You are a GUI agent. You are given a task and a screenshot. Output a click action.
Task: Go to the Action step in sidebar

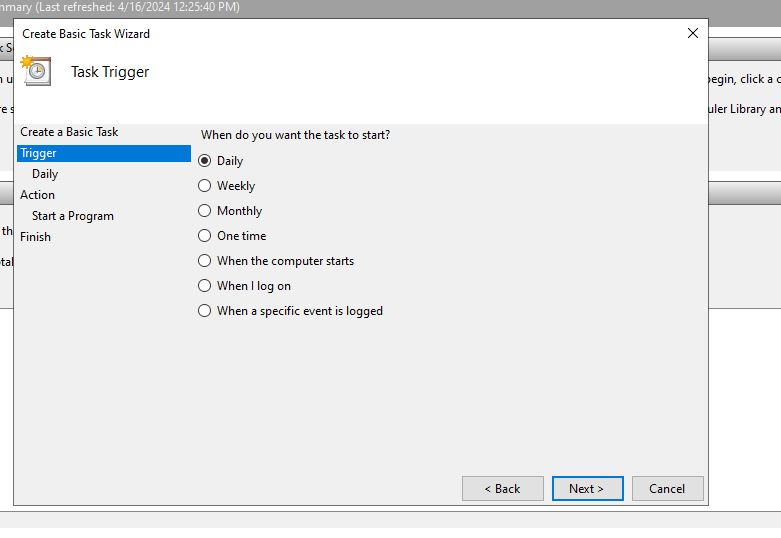point(37,195)
